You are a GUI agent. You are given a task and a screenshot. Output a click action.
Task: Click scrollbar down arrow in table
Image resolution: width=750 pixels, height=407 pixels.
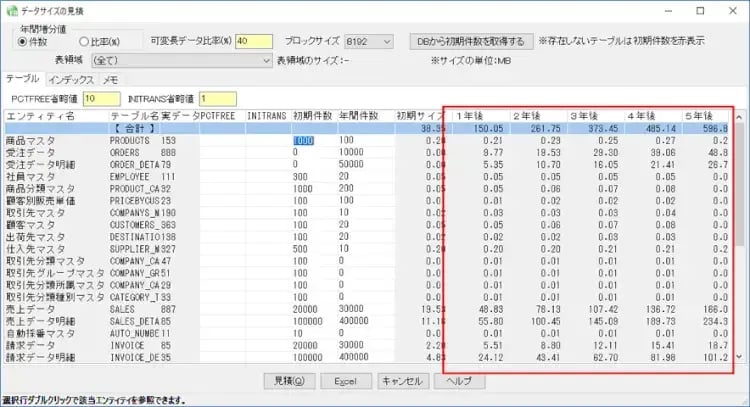(739, 357)
